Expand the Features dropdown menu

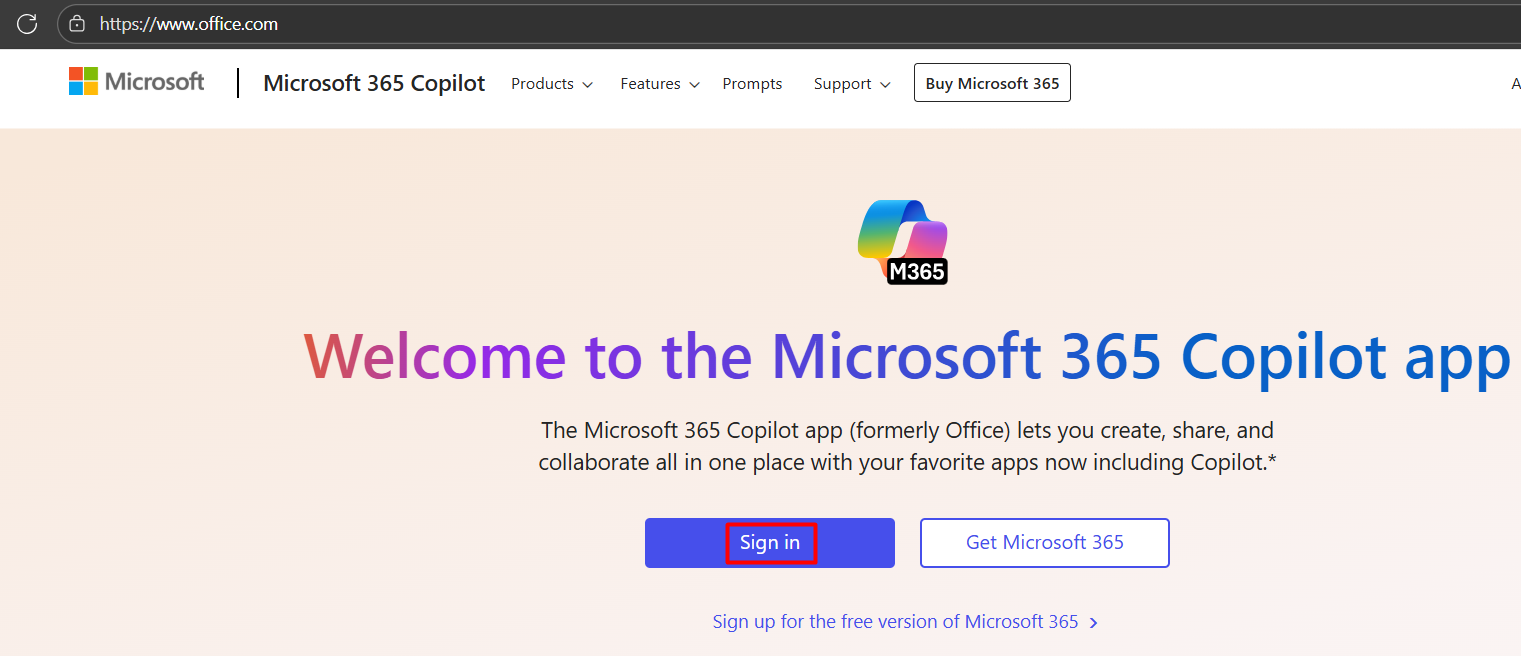[x=659, y=84]
